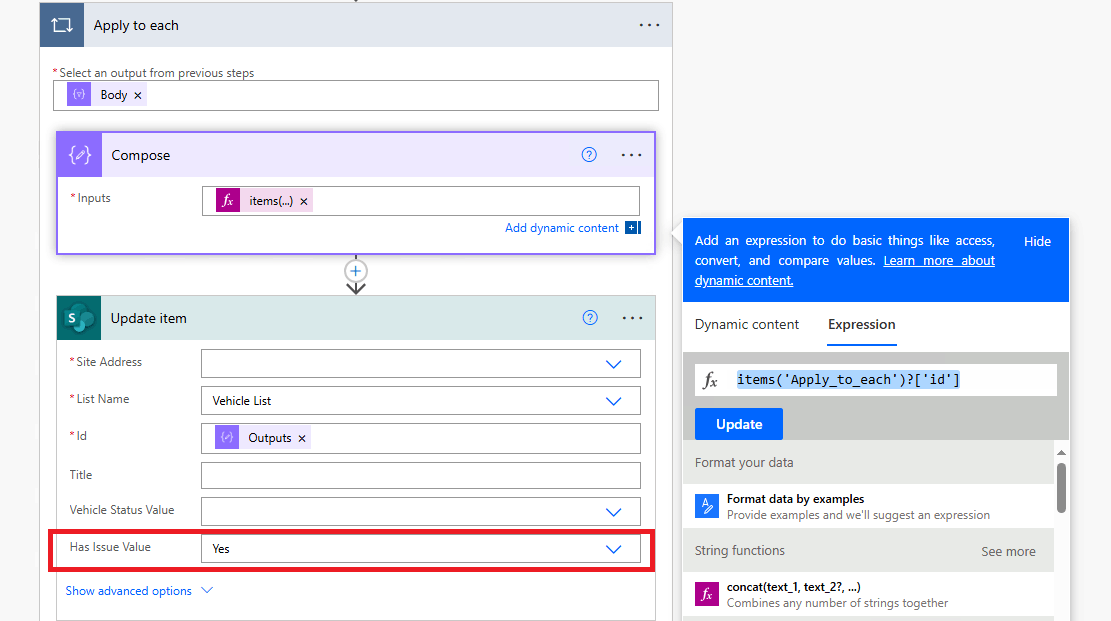
Task: Click the Compose help question mark icon
Action: (588, 154)
